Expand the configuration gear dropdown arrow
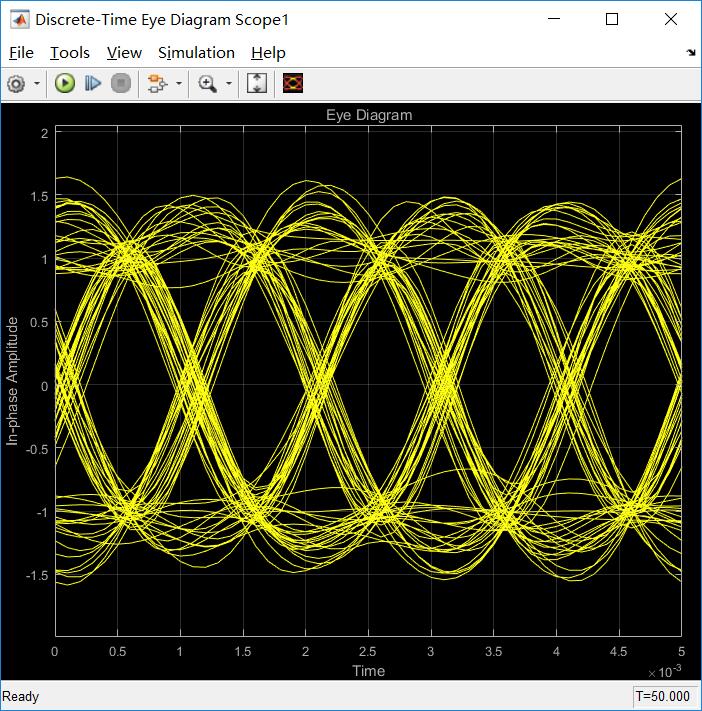The image size is (702, 711). tap(37, 84)
